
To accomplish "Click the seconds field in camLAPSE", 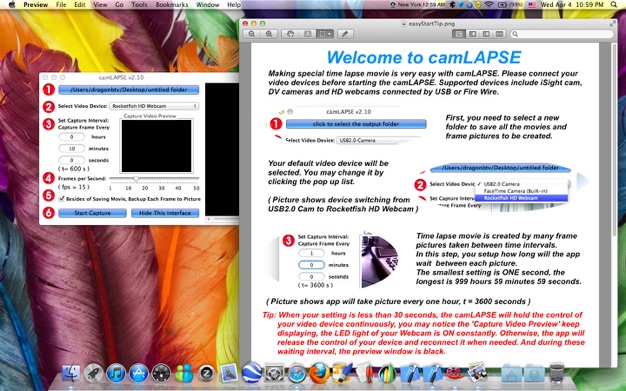I will [x=71, y=160].
